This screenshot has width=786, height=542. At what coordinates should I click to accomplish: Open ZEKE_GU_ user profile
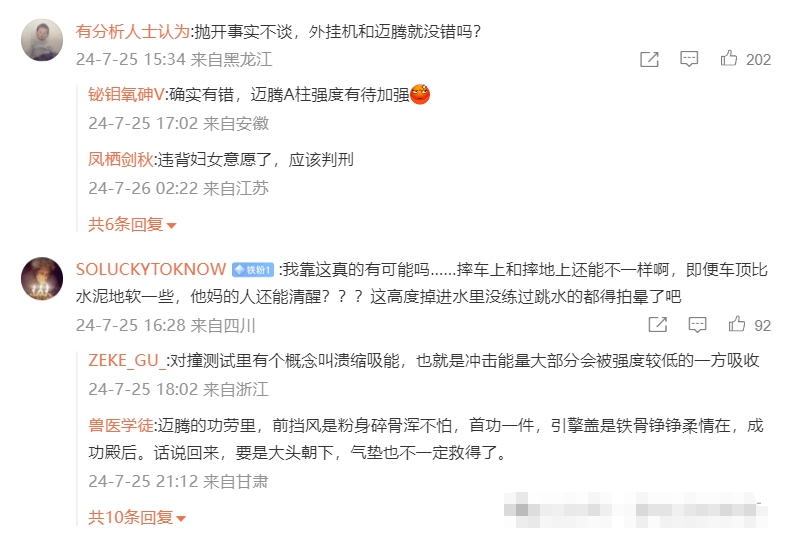[x=127, y=360]
